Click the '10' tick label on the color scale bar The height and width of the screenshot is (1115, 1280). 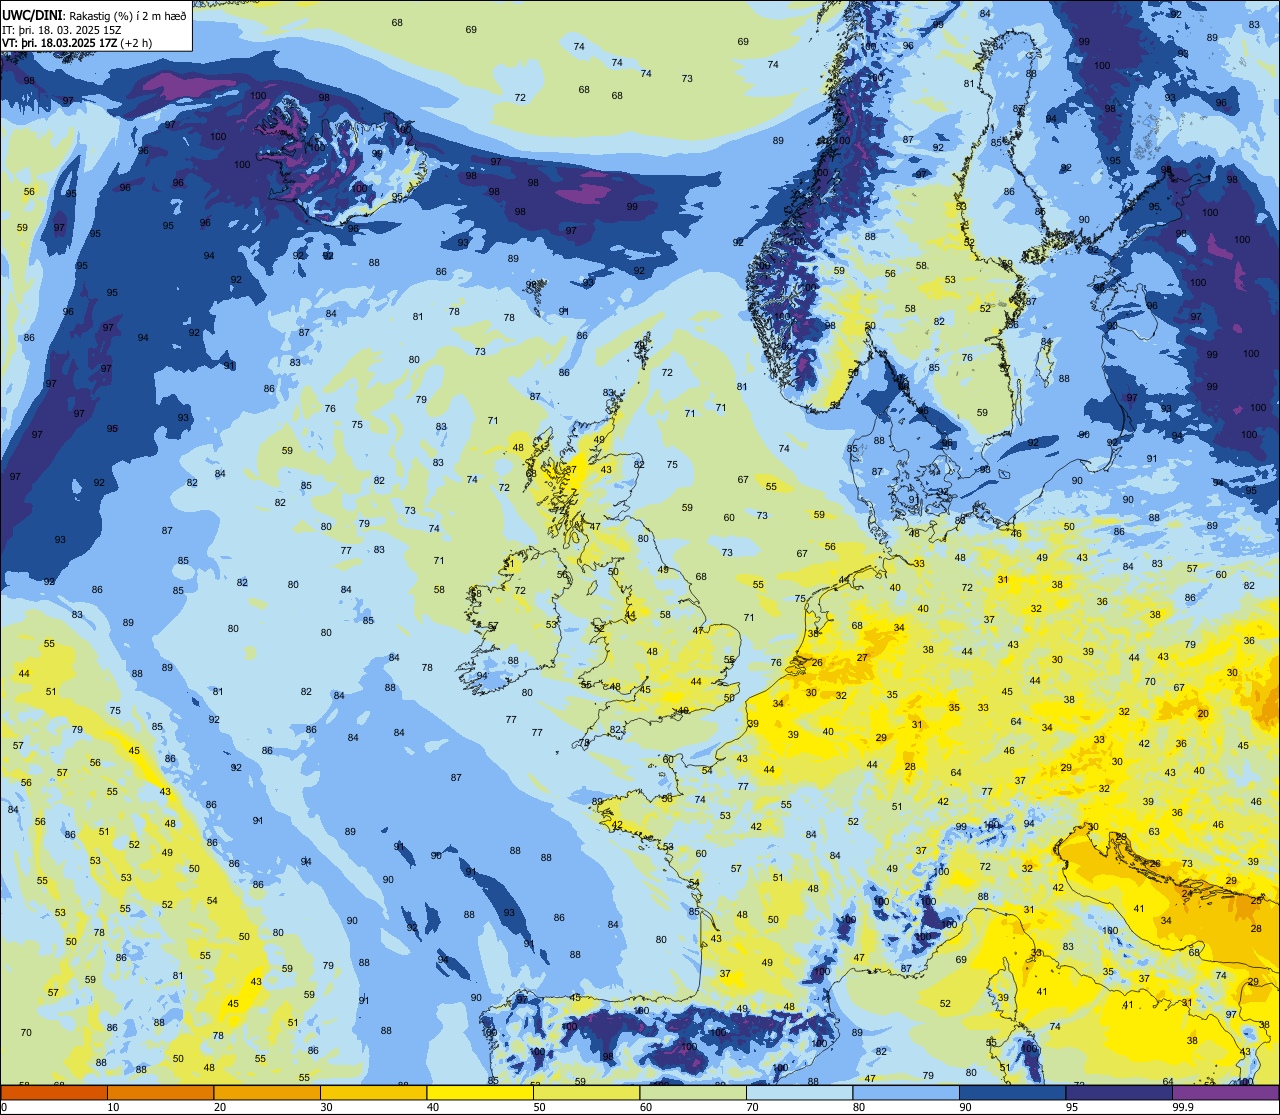pyautogui.click(x=114, y=1107)
